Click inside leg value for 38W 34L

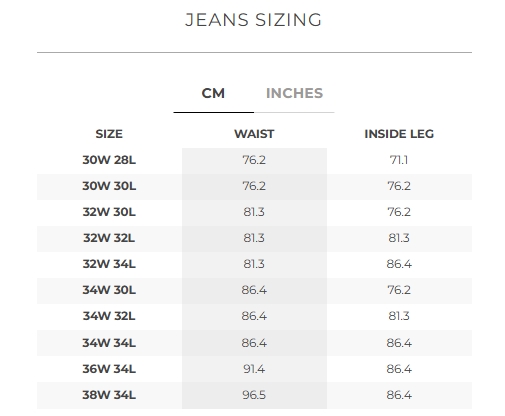[x=399, y=395]
